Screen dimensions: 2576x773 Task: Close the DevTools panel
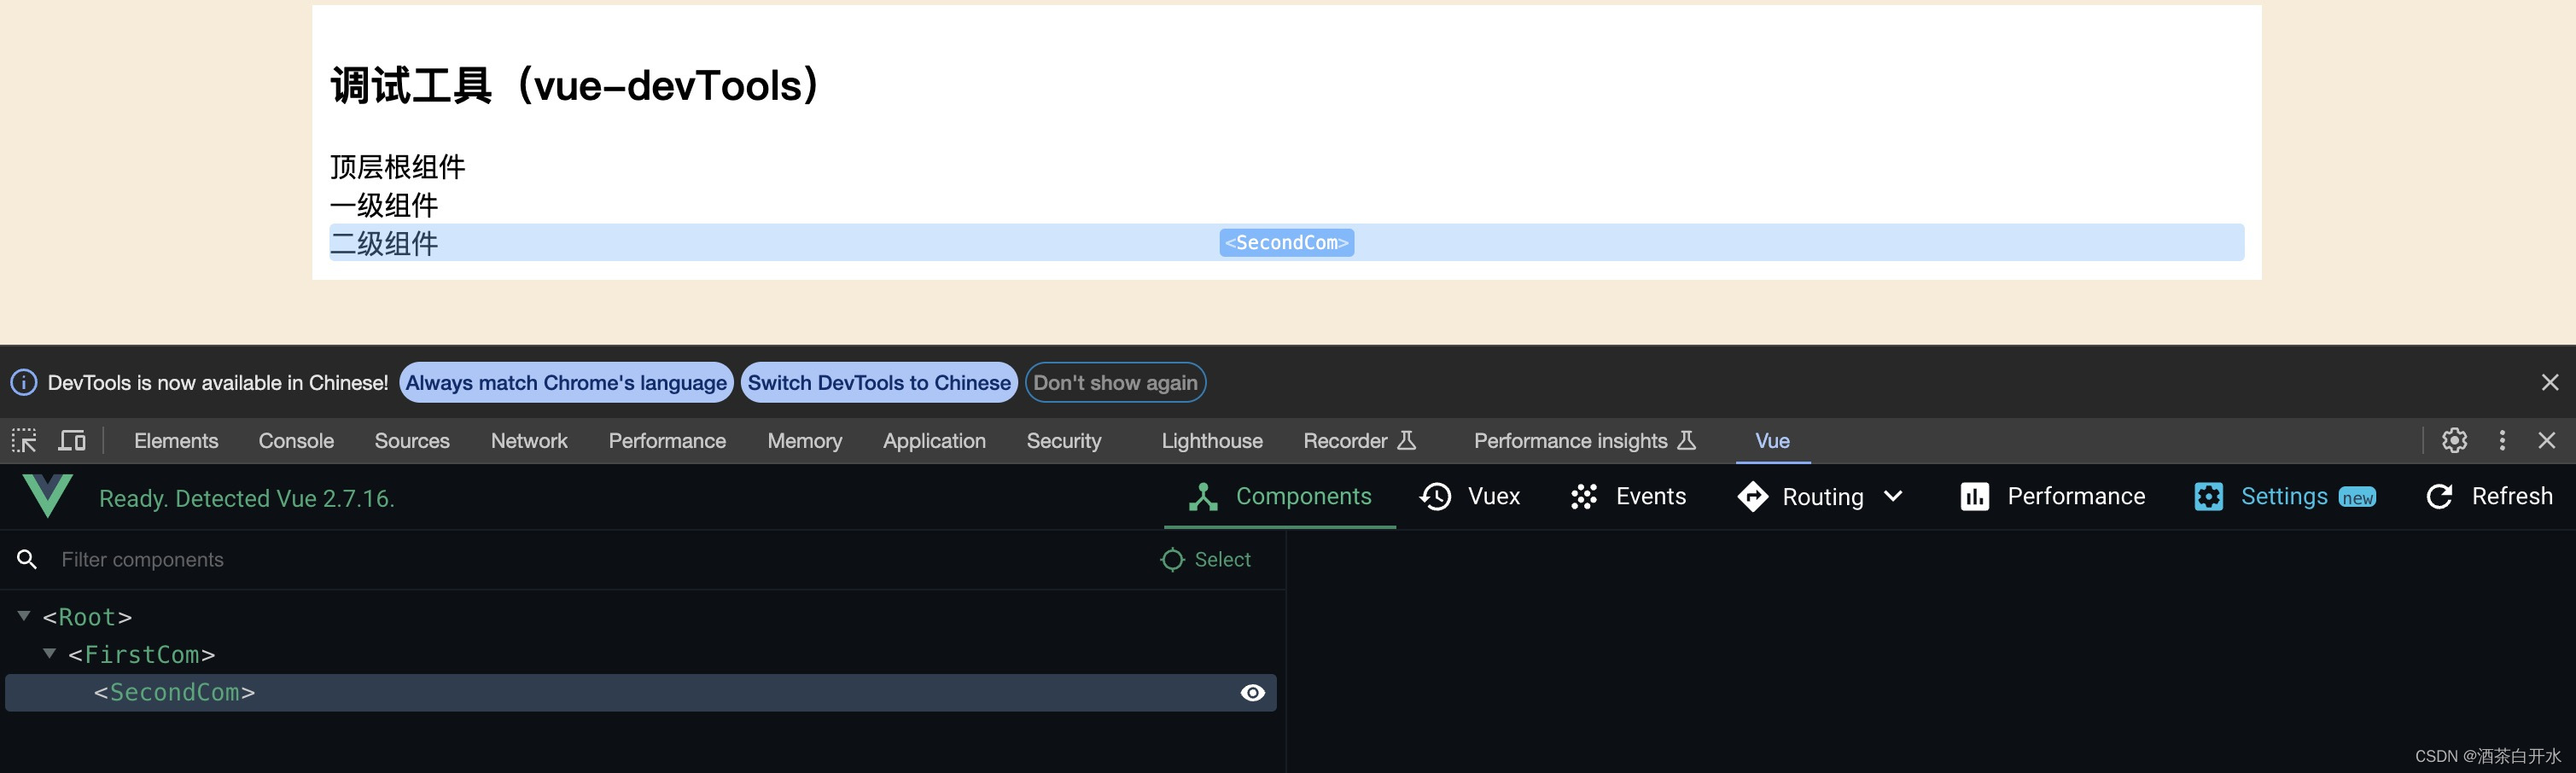point(2547,441)
